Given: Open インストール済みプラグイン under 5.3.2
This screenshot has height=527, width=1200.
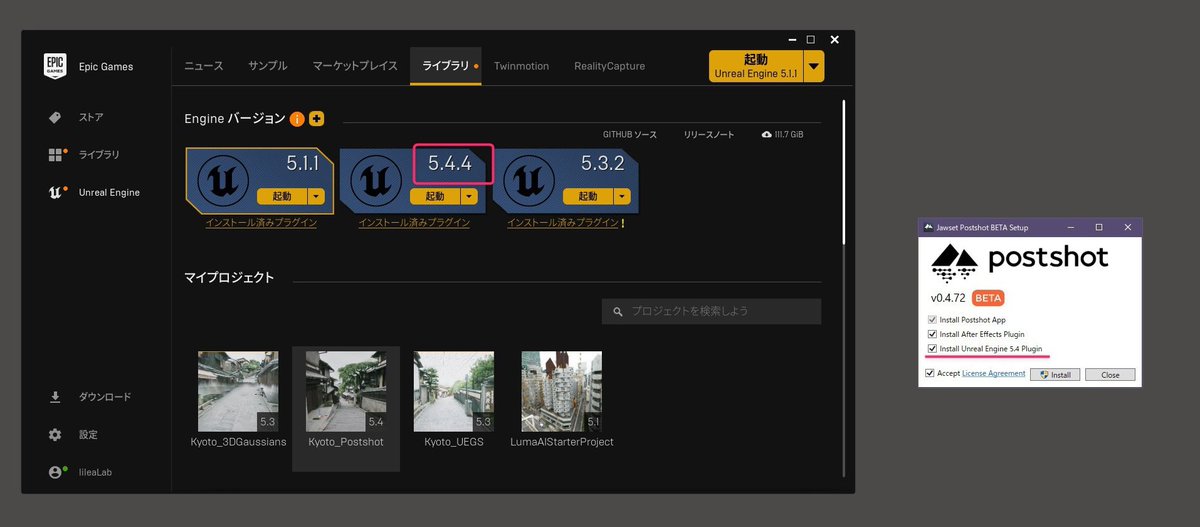Looking at the screenshot, I should [562, 223].
